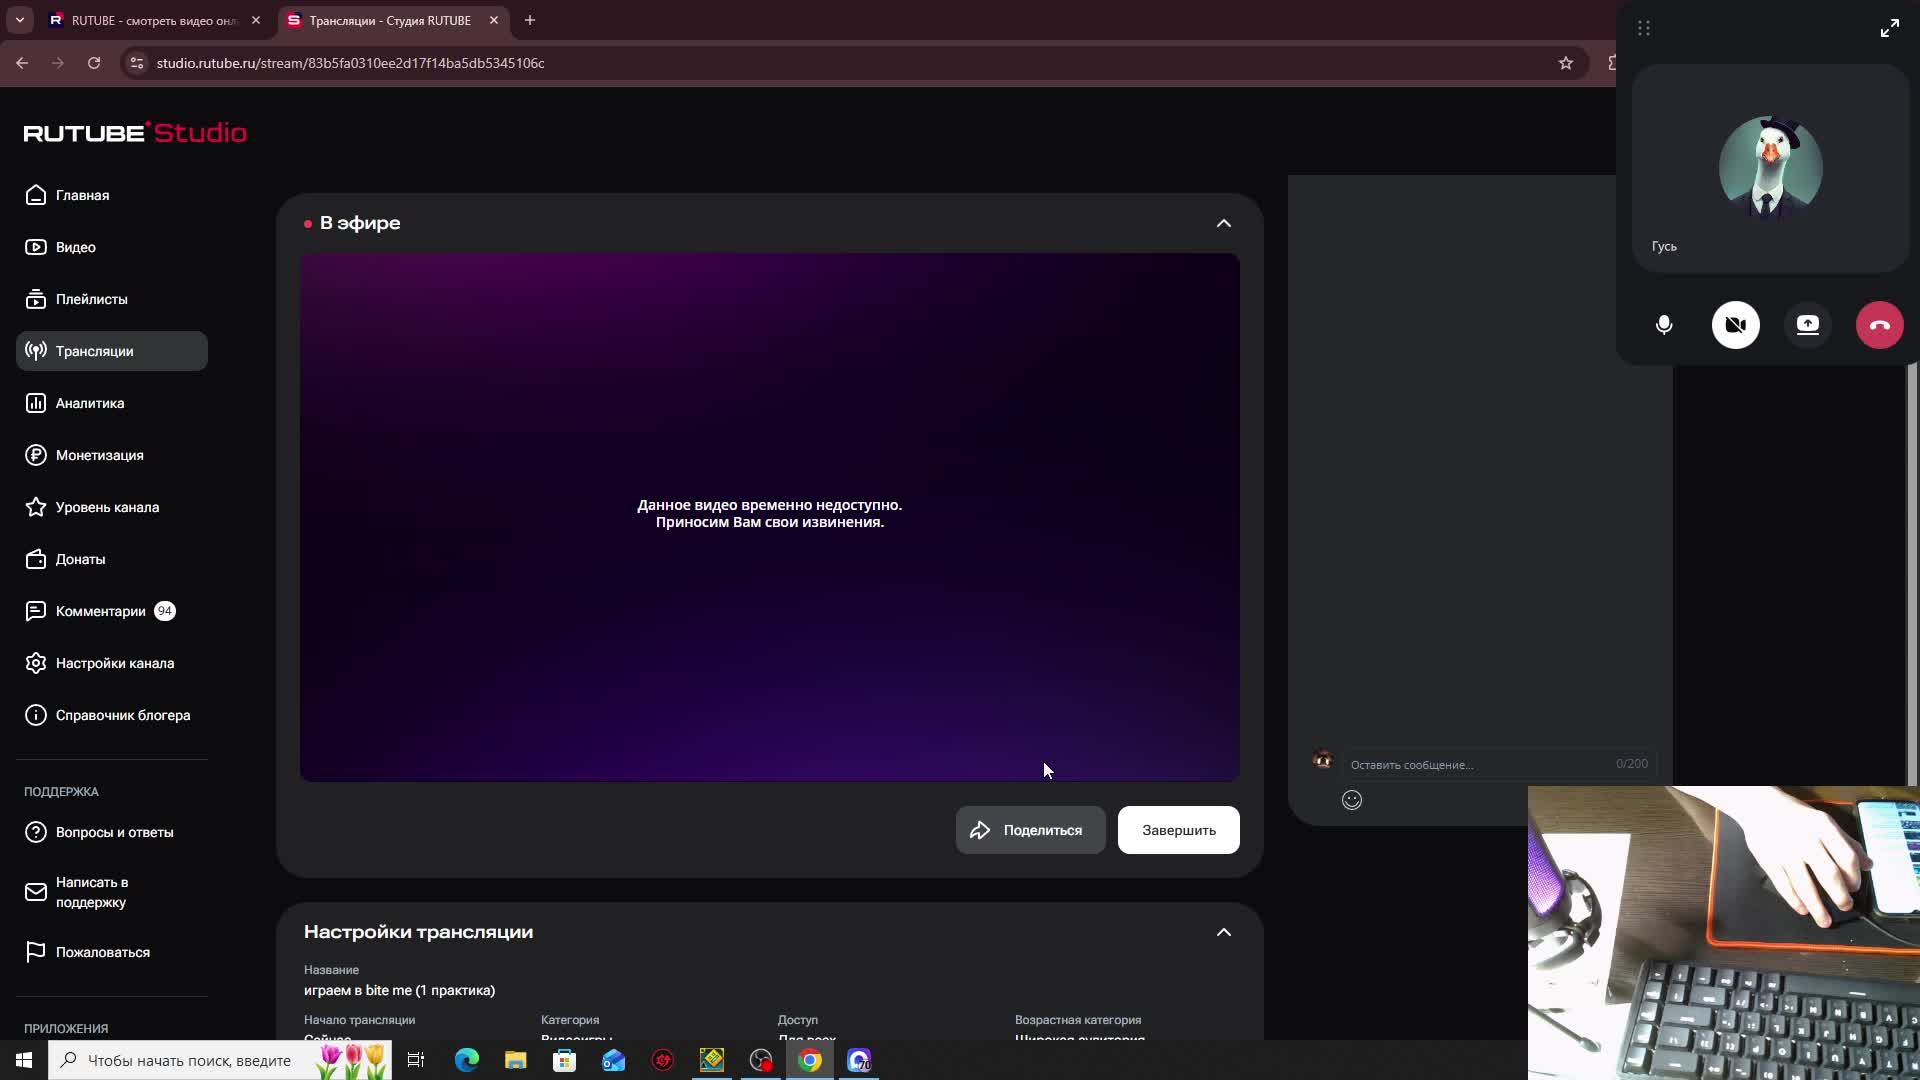Collapse 'Настройки трансляции' section

coord(1223,932)
